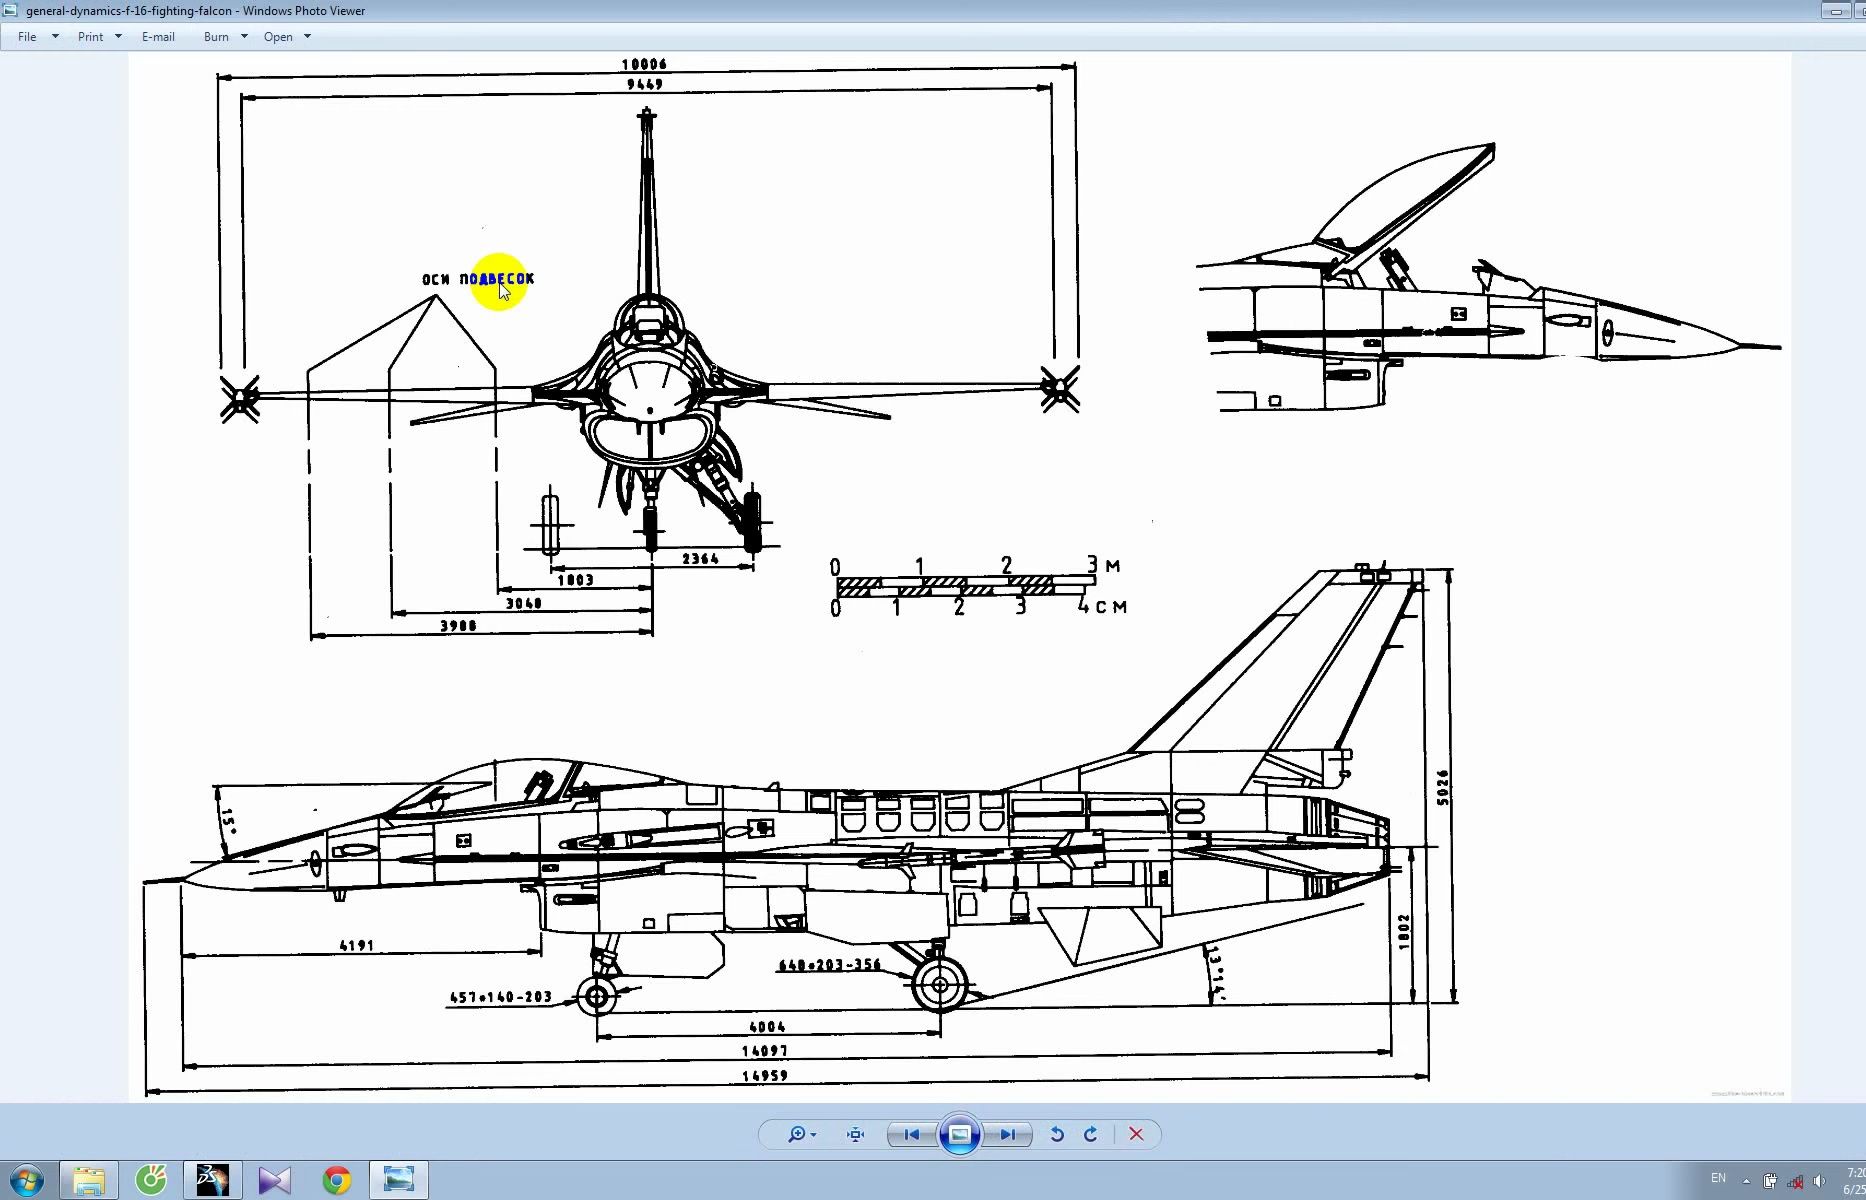Play the slide show
The height and width of the screenshot is (1200, 1866).
[959, 1134]
